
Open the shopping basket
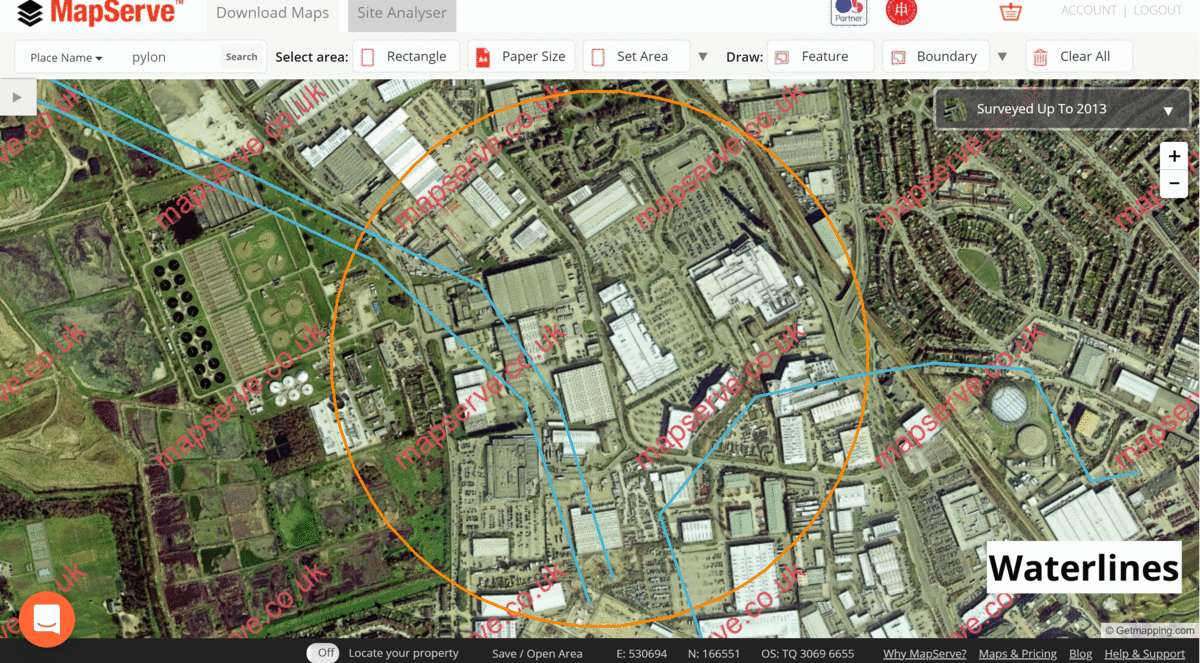tap(1010, 12)
